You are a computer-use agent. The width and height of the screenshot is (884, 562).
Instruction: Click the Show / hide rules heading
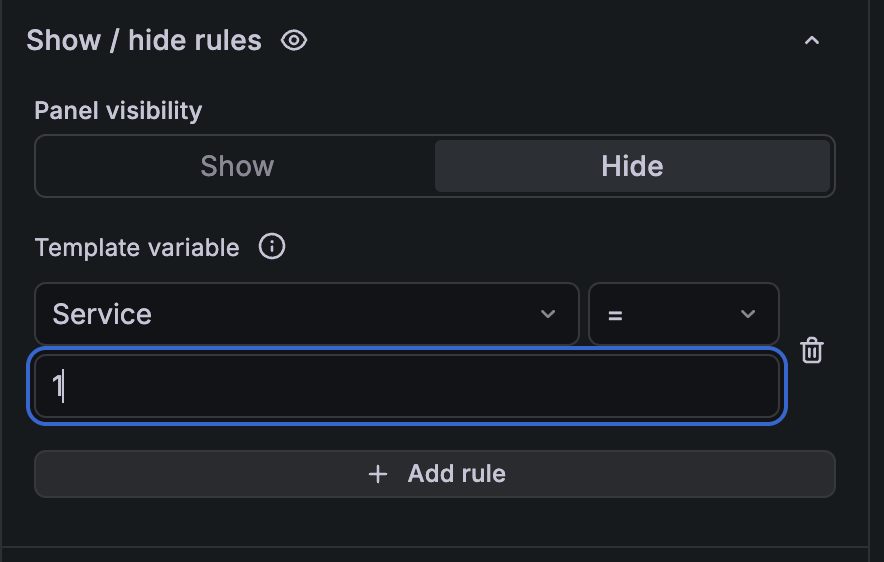coord(144,41)
